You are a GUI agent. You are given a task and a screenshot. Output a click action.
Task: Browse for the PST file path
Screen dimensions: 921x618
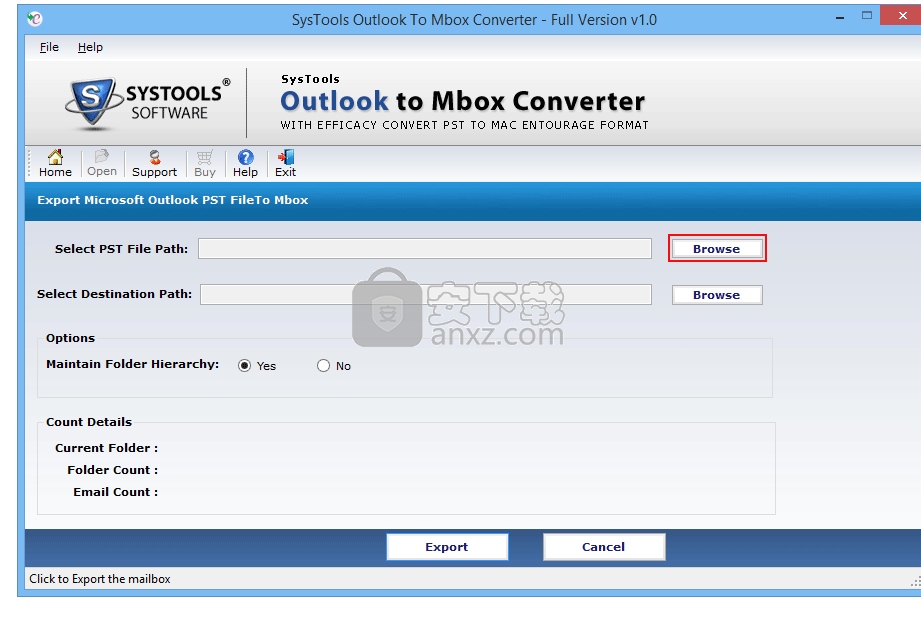click(x=717, y=248)
